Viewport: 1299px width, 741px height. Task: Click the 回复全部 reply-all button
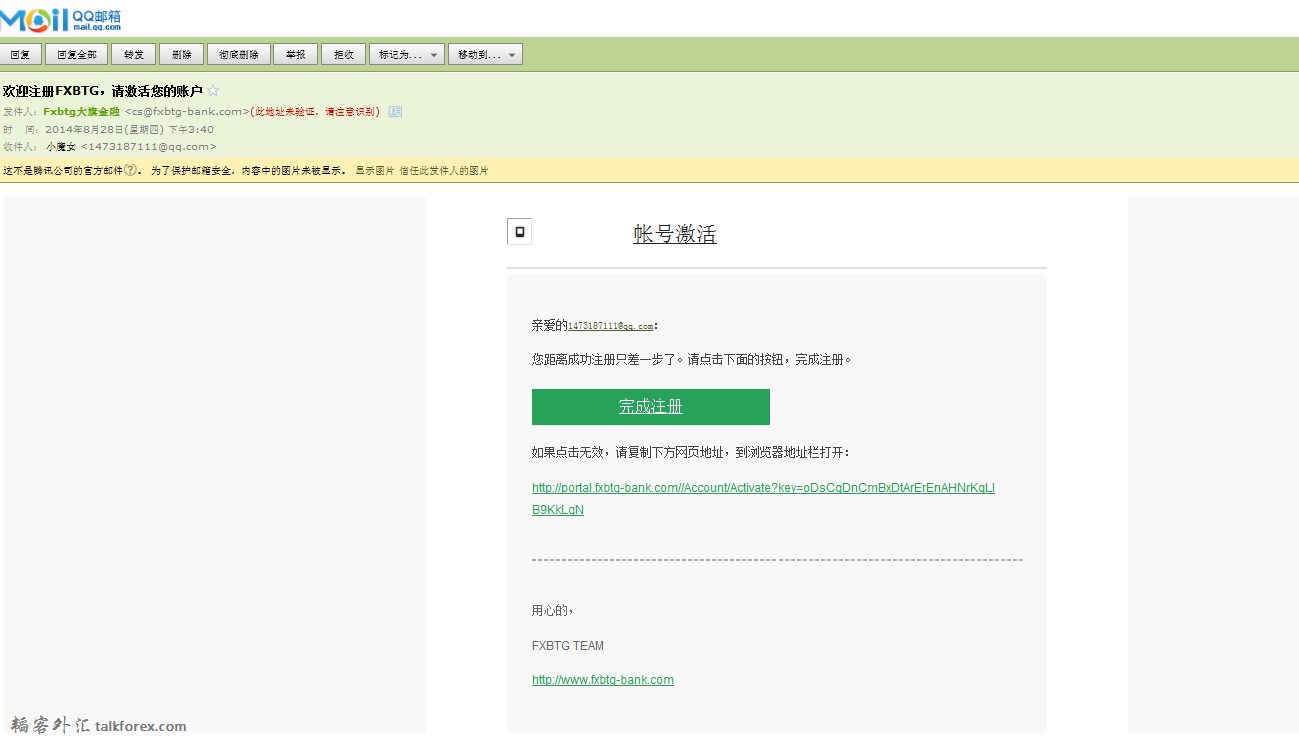click(77, 55)
